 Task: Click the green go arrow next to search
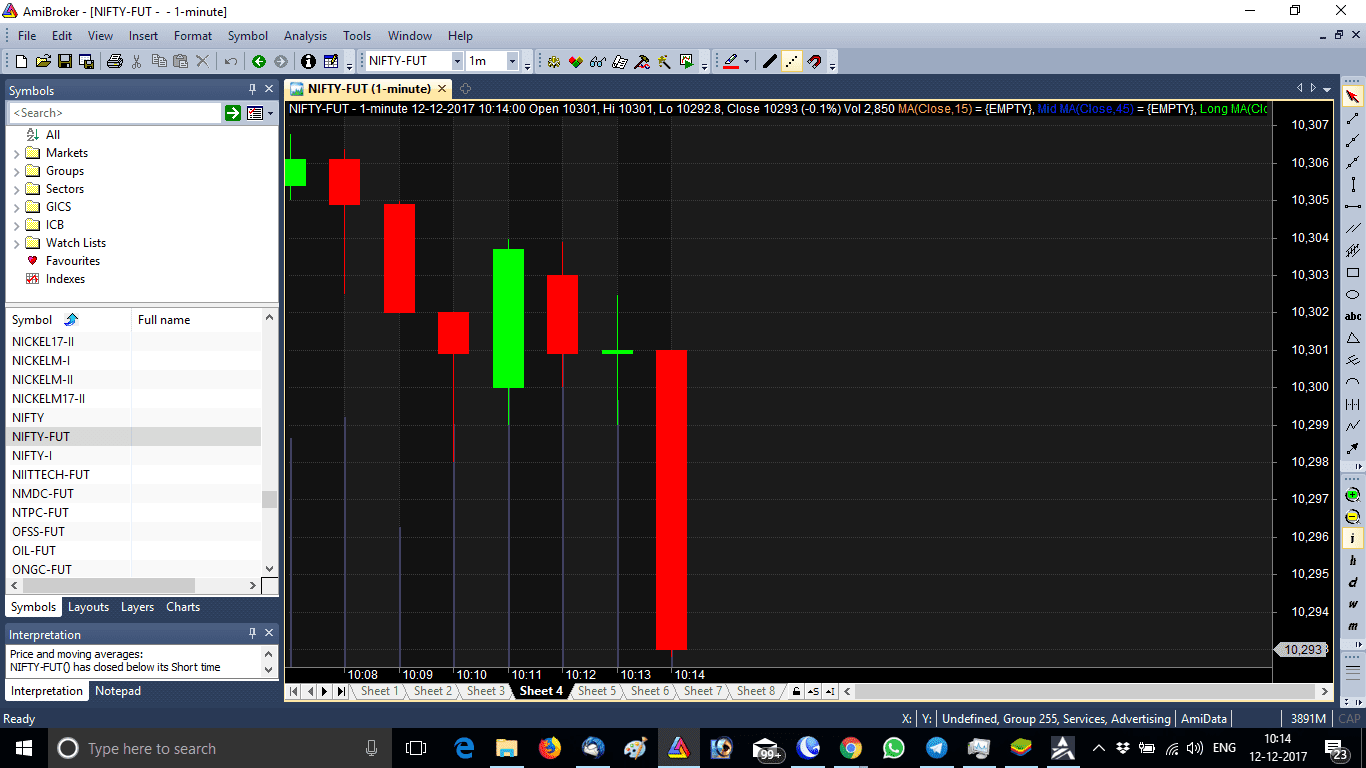click(233, 113)
